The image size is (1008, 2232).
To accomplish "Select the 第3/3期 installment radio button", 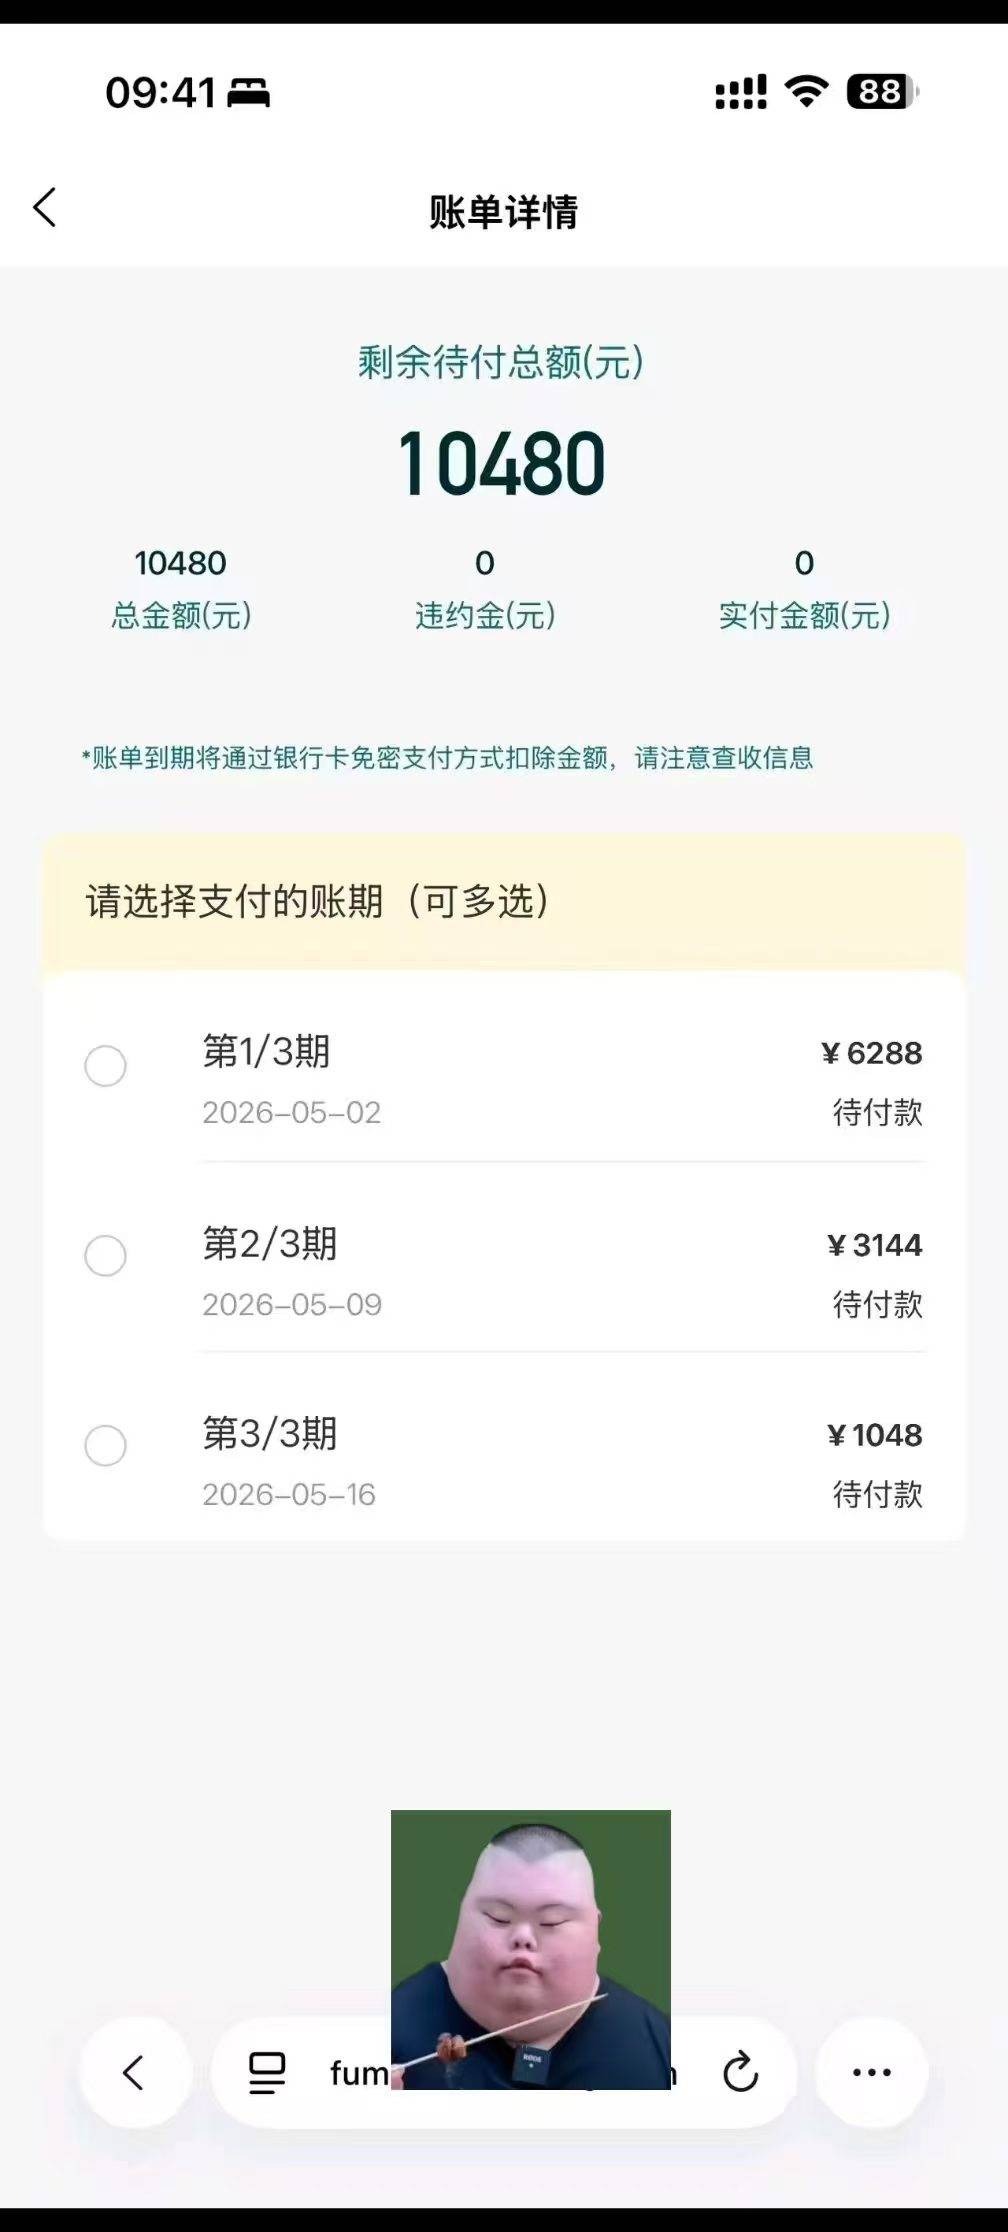I will [105, 1446].
